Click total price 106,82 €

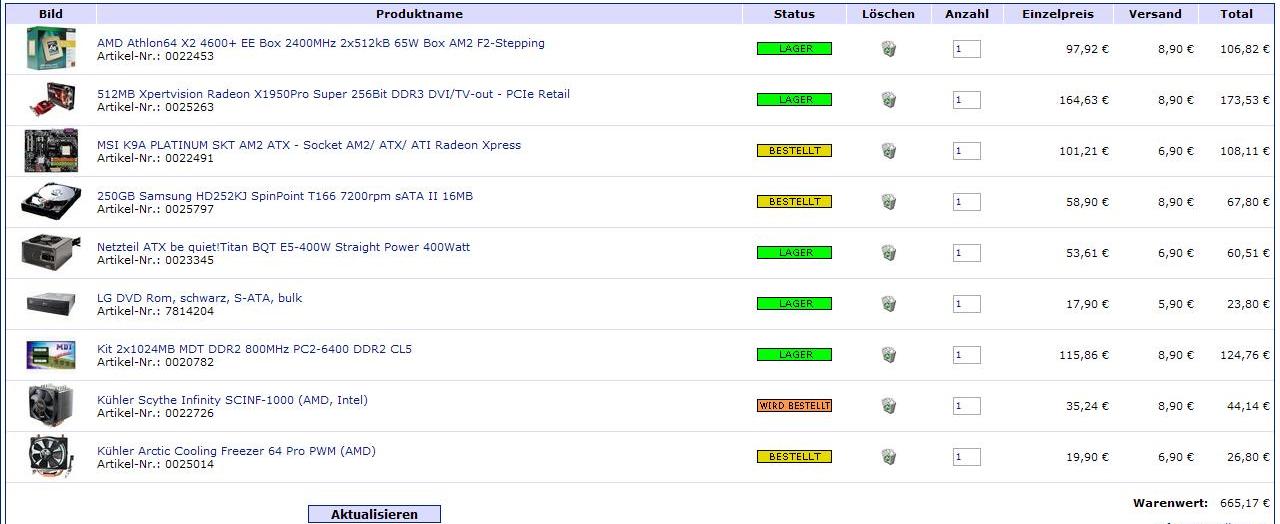tap(1245, 49)
